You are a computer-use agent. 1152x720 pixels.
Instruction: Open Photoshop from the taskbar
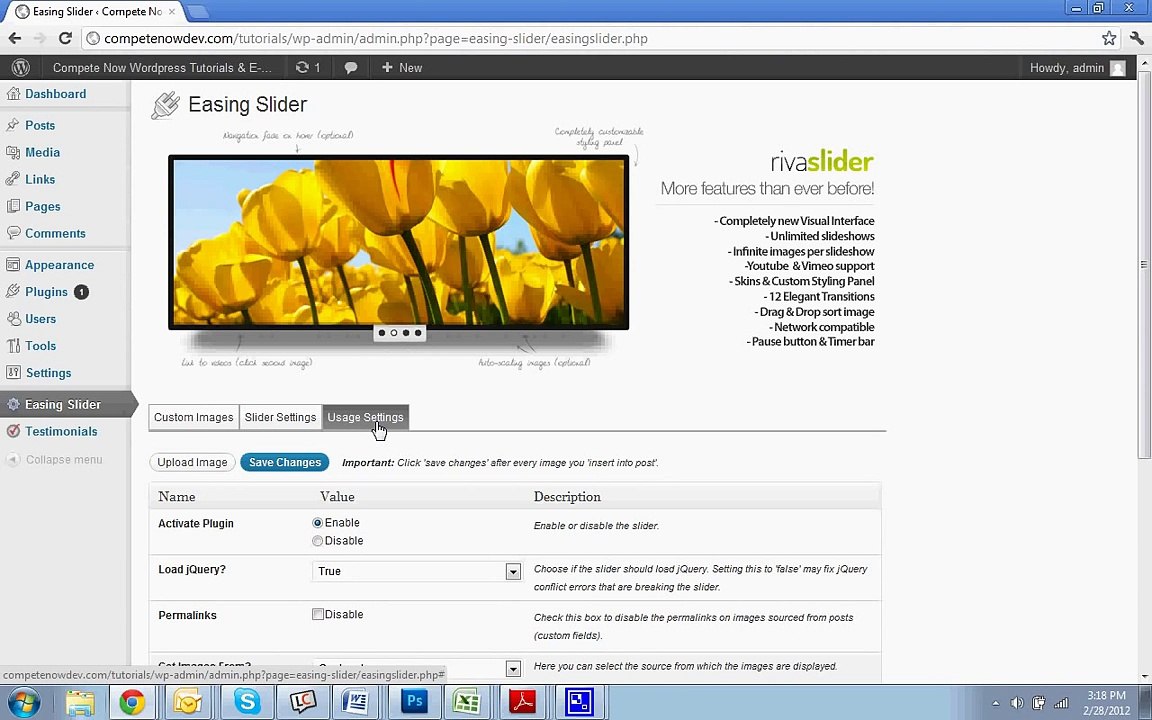pyautogui.click(x=414, y=702)
